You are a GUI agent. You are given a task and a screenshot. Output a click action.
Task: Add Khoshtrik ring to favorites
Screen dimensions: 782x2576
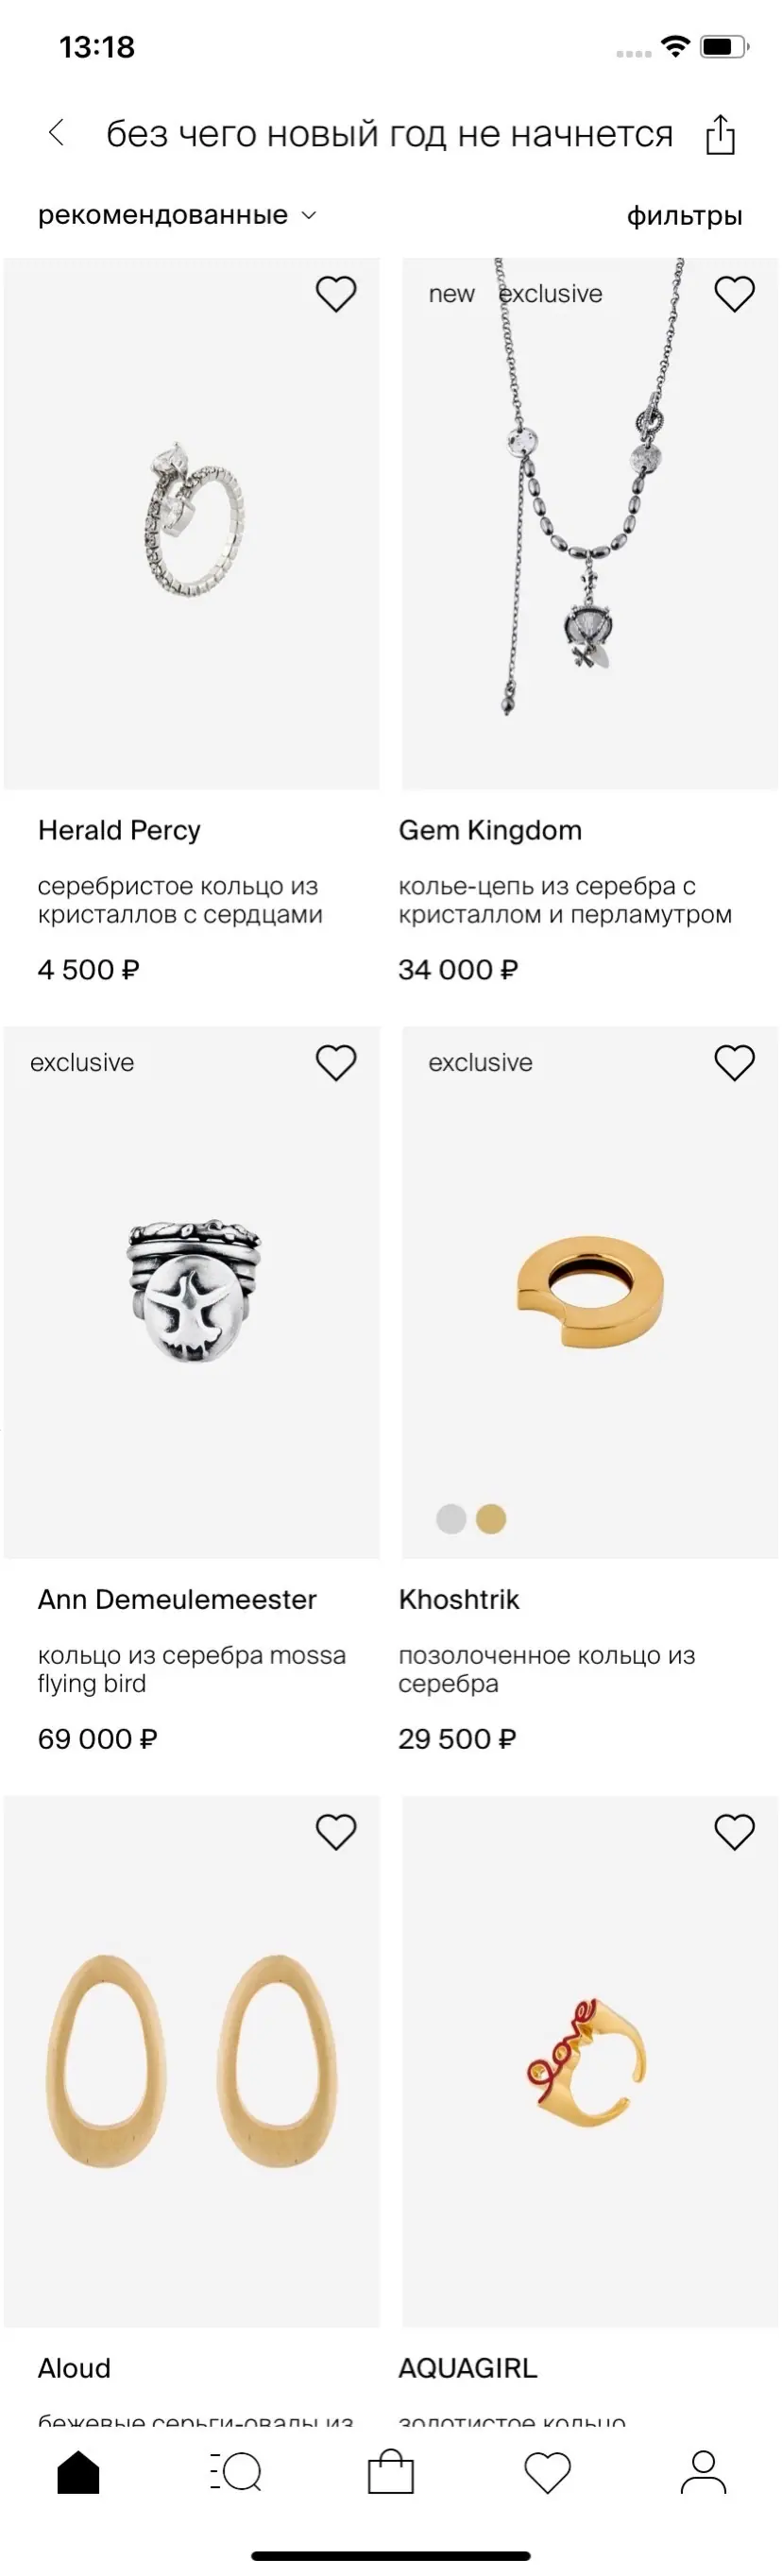[734, 1063]
